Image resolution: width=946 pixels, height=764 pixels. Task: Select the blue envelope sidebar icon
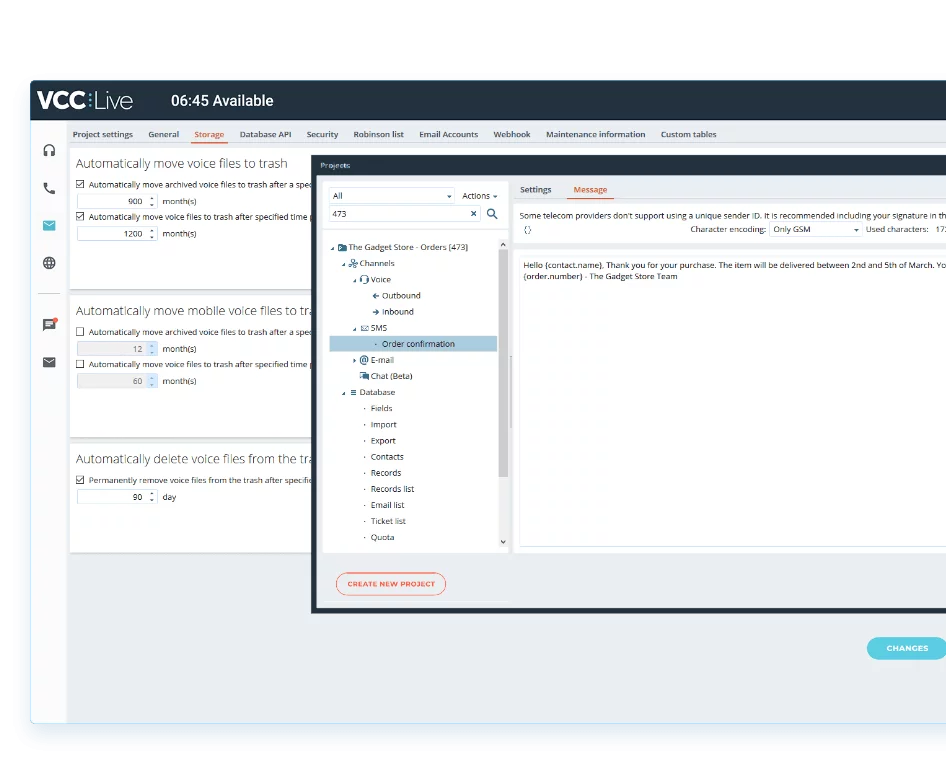[x=49, y=226]
